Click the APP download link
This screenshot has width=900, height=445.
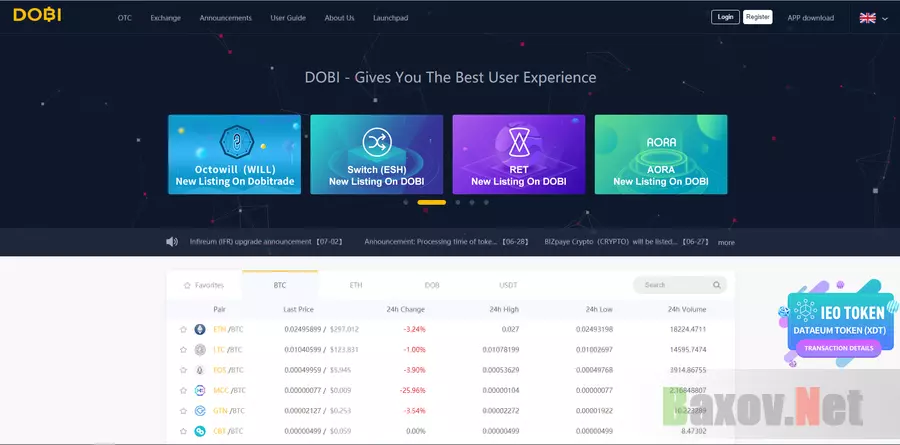pos(810,18)
